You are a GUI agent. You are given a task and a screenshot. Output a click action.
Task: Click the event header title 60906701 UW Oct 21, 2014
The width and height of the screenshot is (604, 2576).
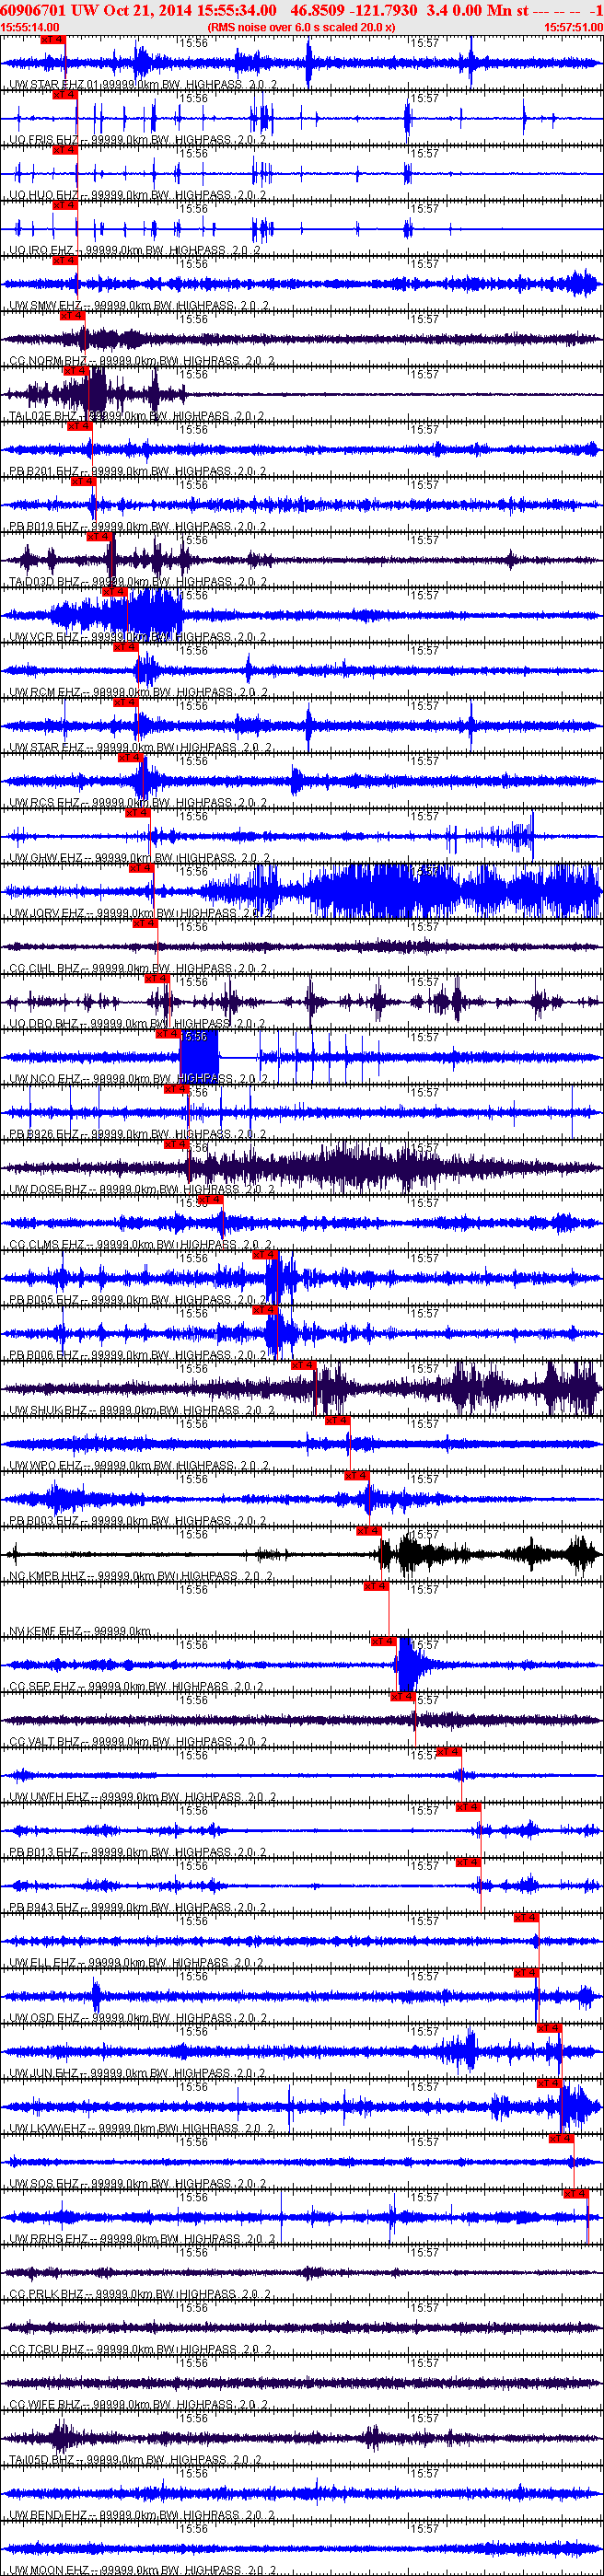tap(137, 10)
